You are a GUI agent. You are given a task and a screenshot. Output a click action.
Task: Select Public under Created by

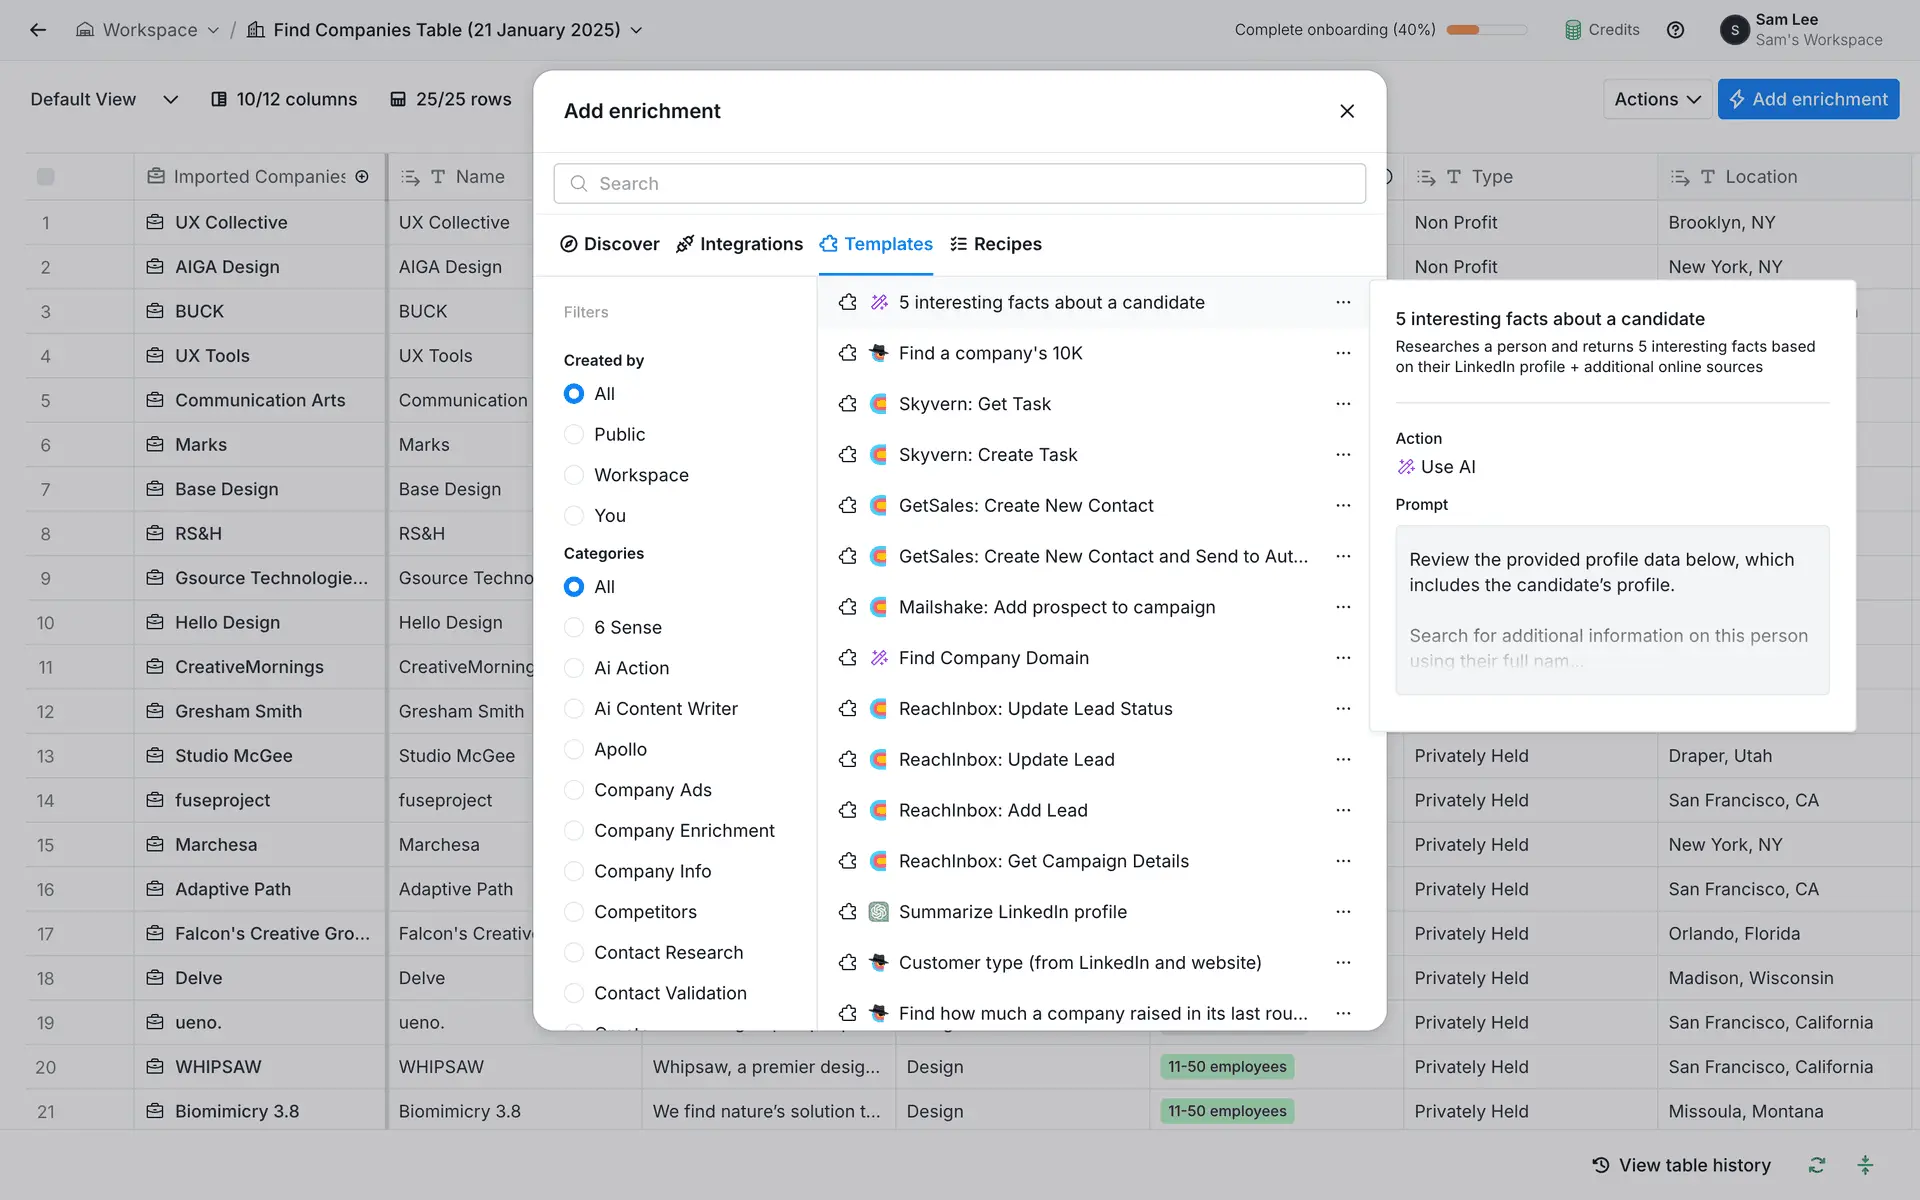[574, 434]
